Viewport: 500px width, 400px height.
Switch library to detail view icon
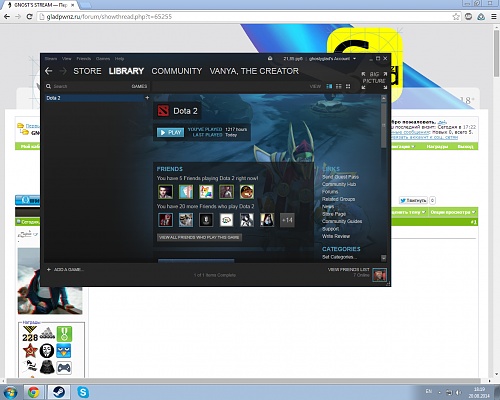click(x=329, y=86)
